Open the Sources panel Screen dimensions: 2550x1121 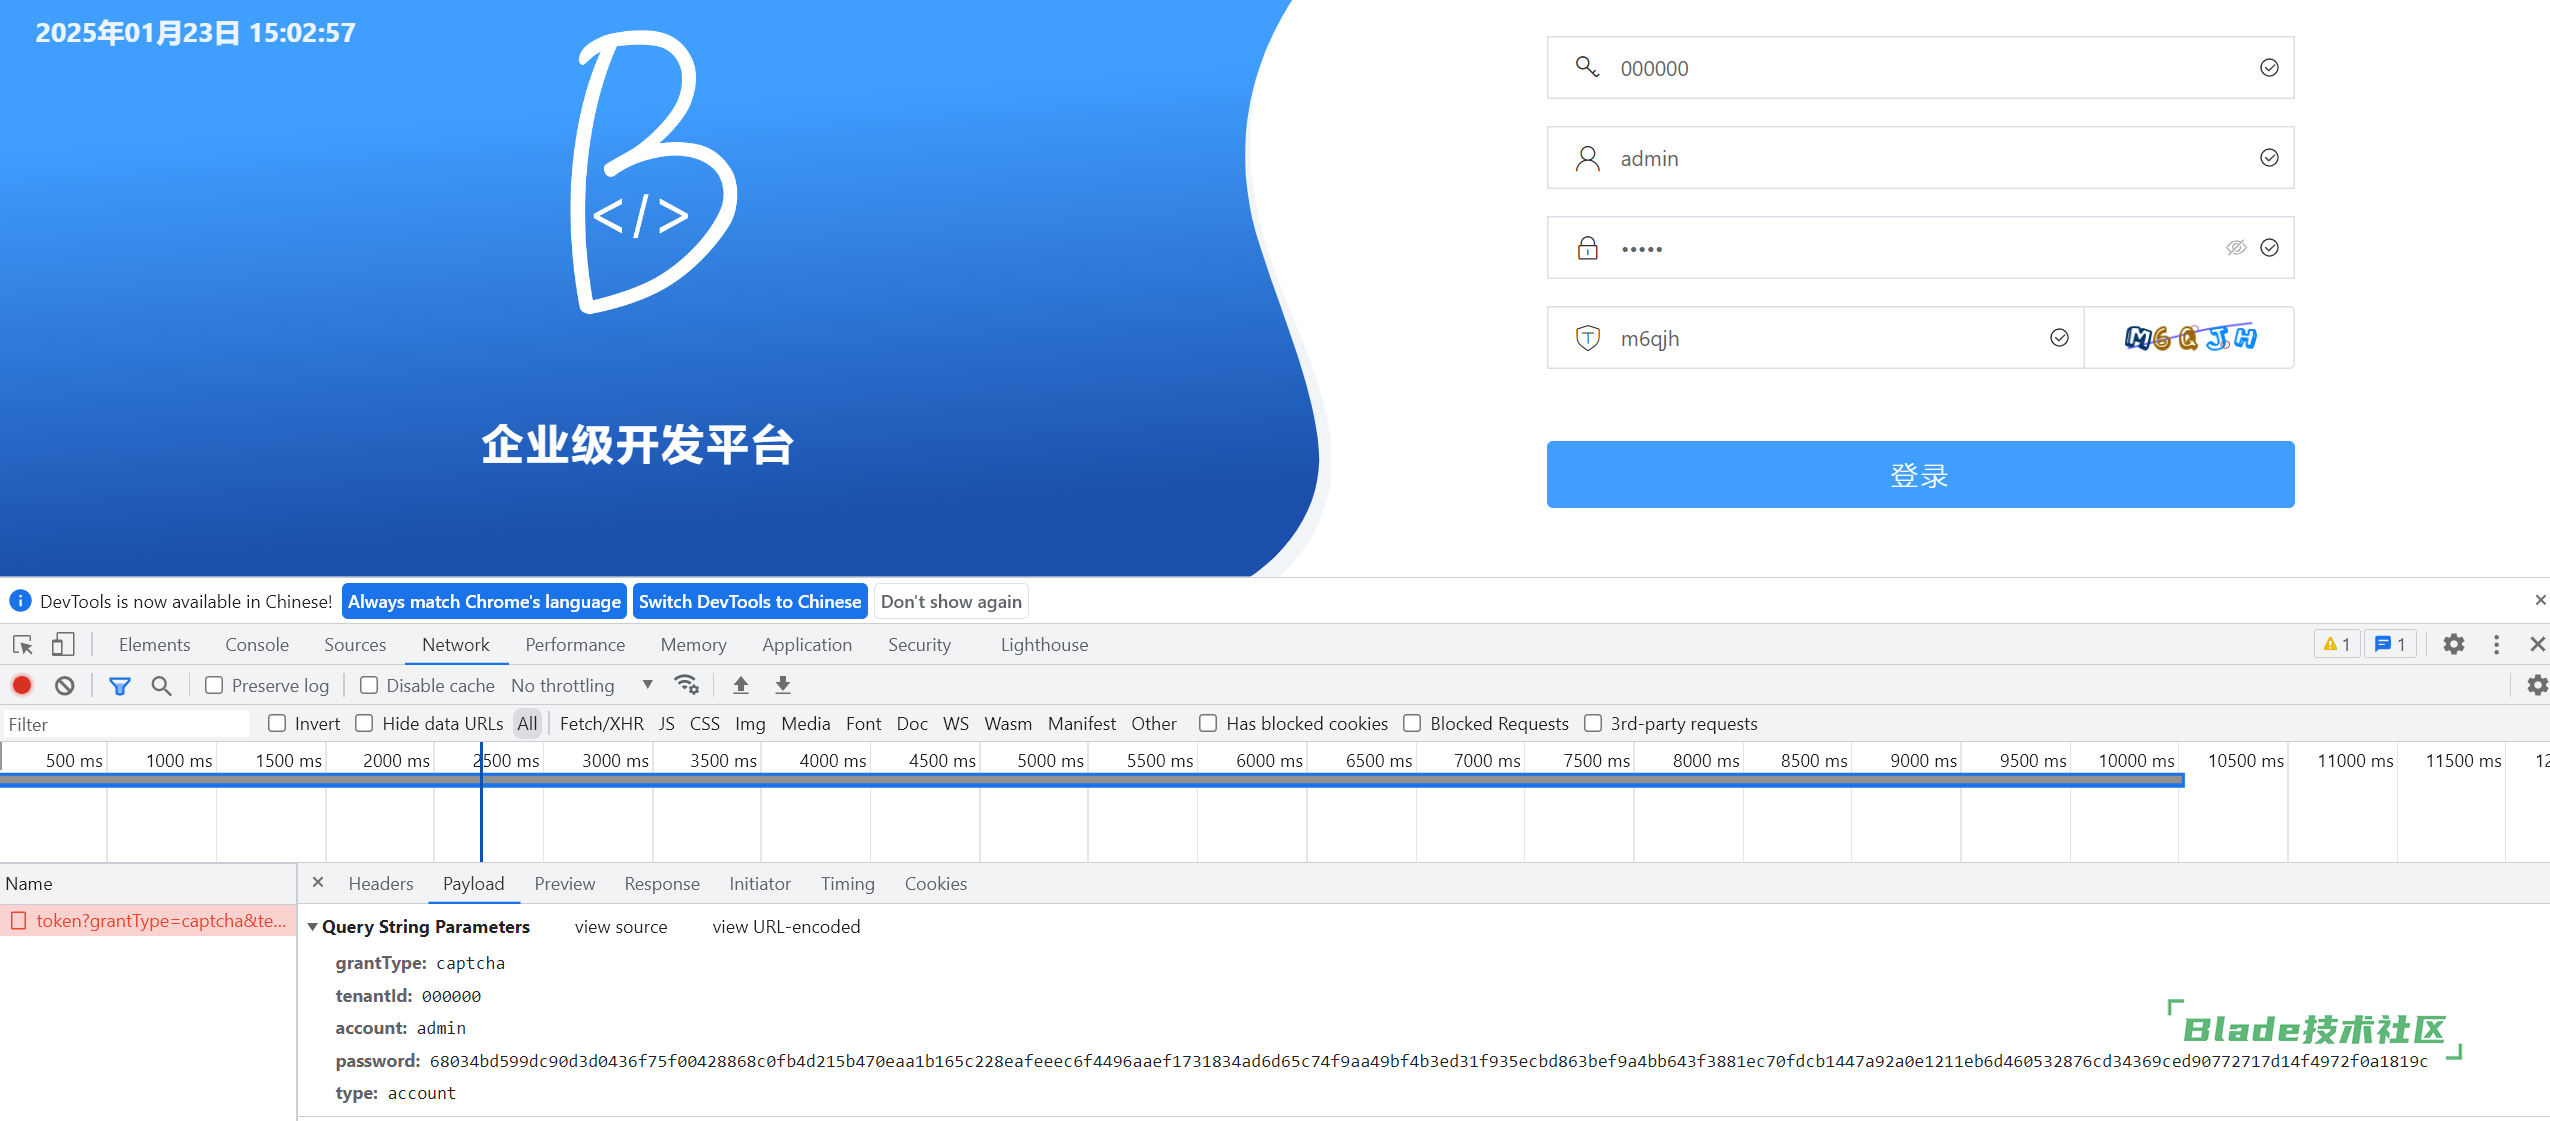coord(354,645)
